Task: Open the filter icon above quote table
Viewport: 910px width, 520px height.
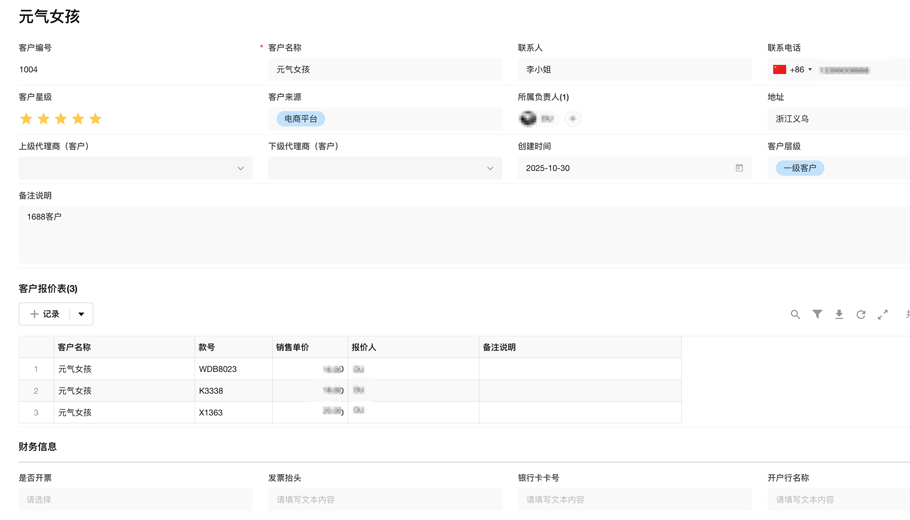Action: click(817, 314)
